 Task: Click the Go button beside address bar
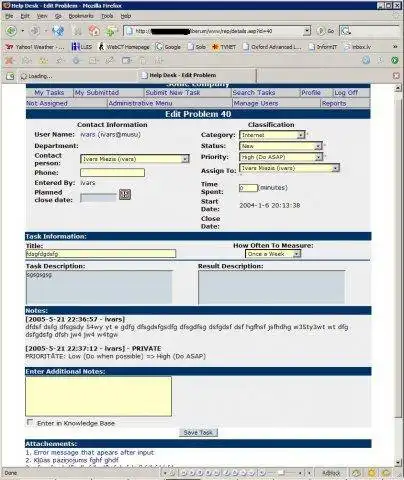(x=325, y=31)
